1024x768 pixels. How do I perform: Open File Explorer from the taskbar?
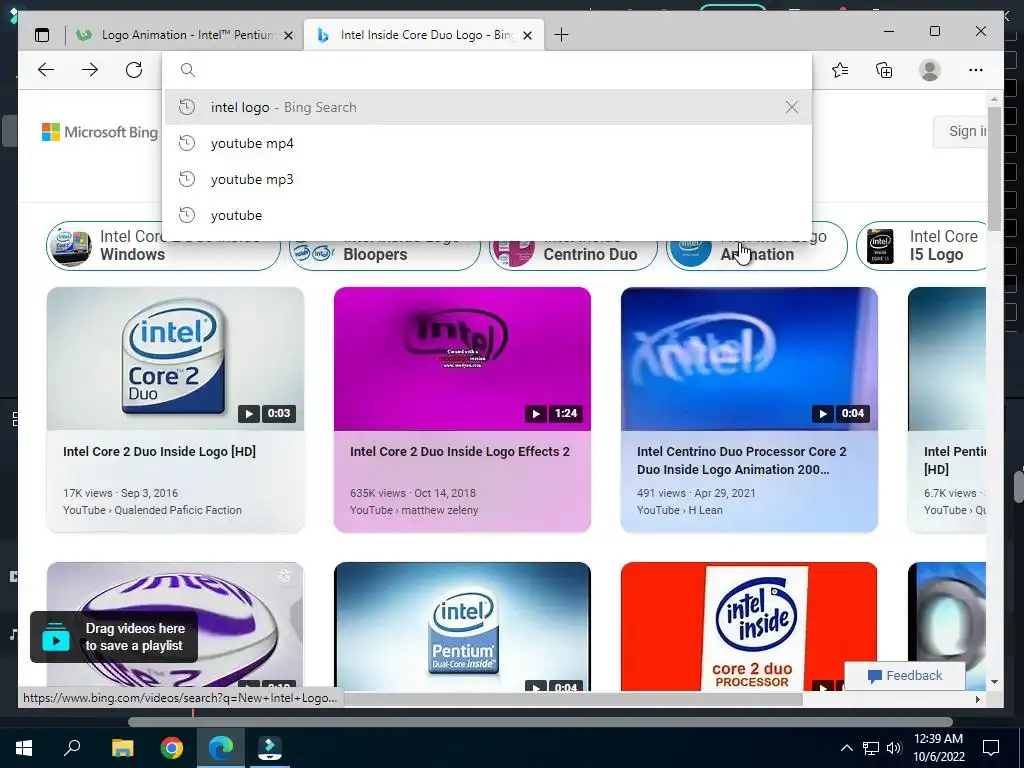point(122,748)
